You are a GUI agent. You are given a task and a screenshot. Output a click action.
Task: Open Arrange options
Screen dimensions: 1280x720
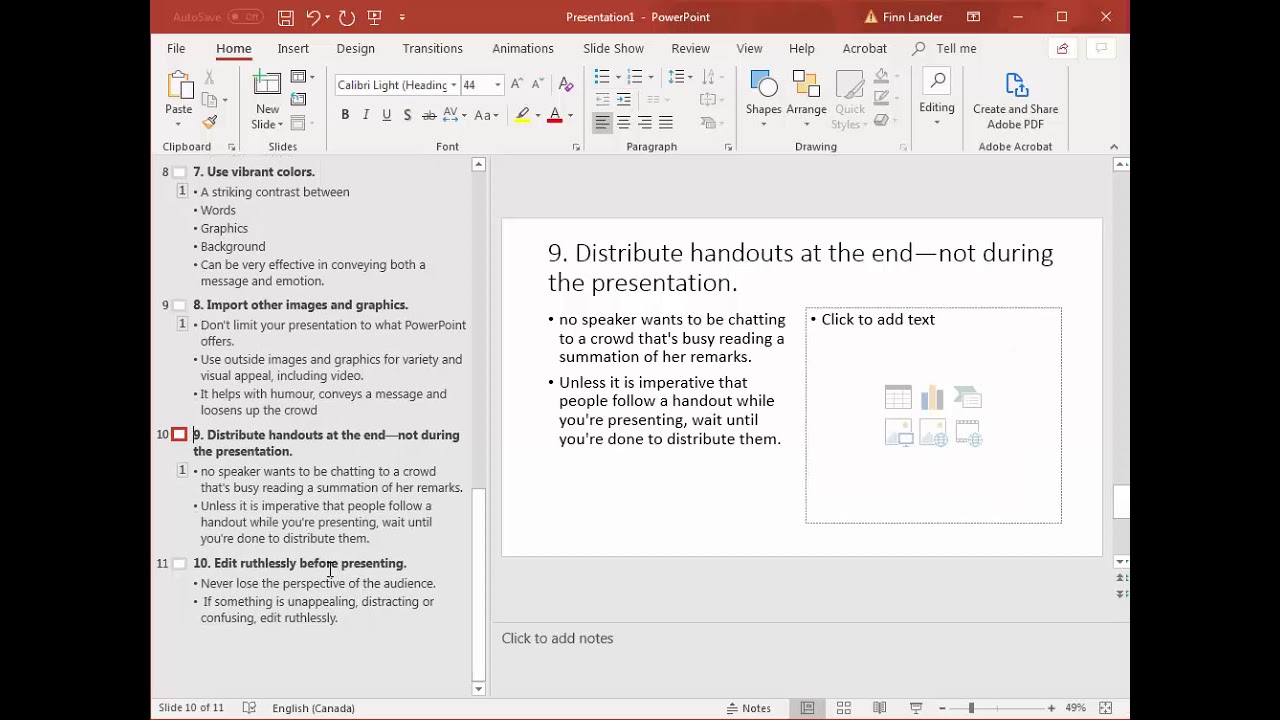(x=806, y=99)
